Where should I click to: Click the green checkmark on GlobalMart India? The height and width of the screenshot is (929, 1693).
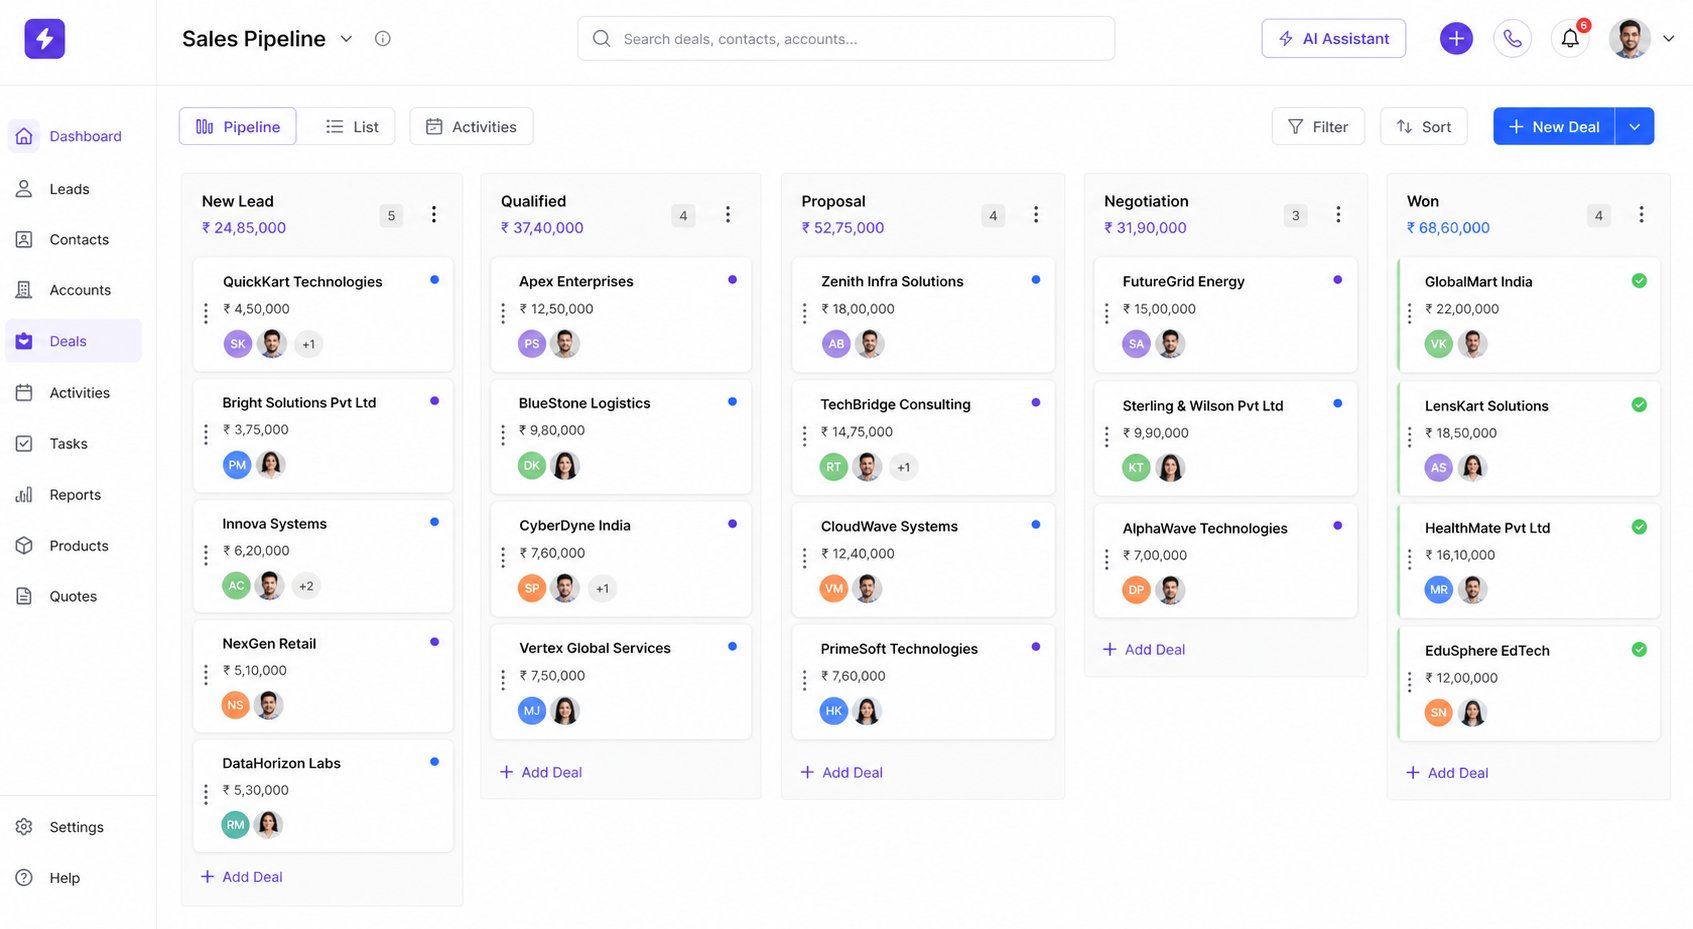pyautogui.click(x=1639, y=281)
